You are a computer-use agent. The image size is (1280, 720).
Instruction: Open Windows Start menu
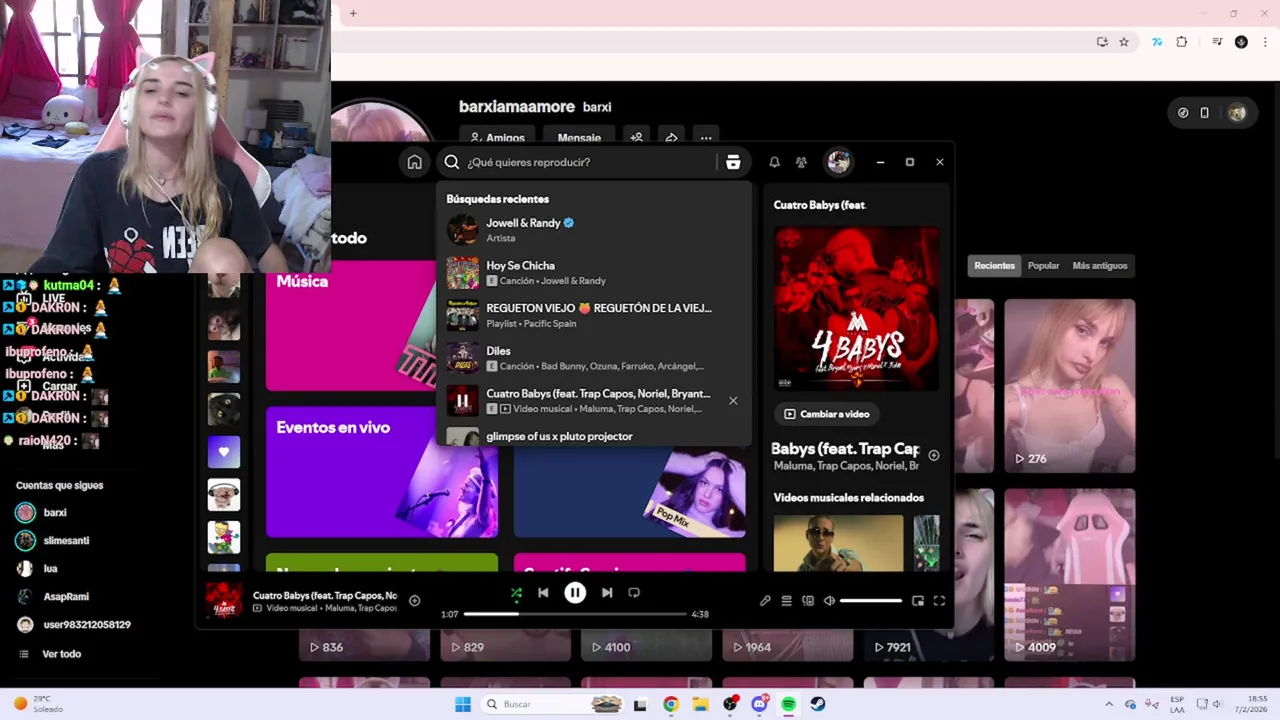tap(463, 704)
